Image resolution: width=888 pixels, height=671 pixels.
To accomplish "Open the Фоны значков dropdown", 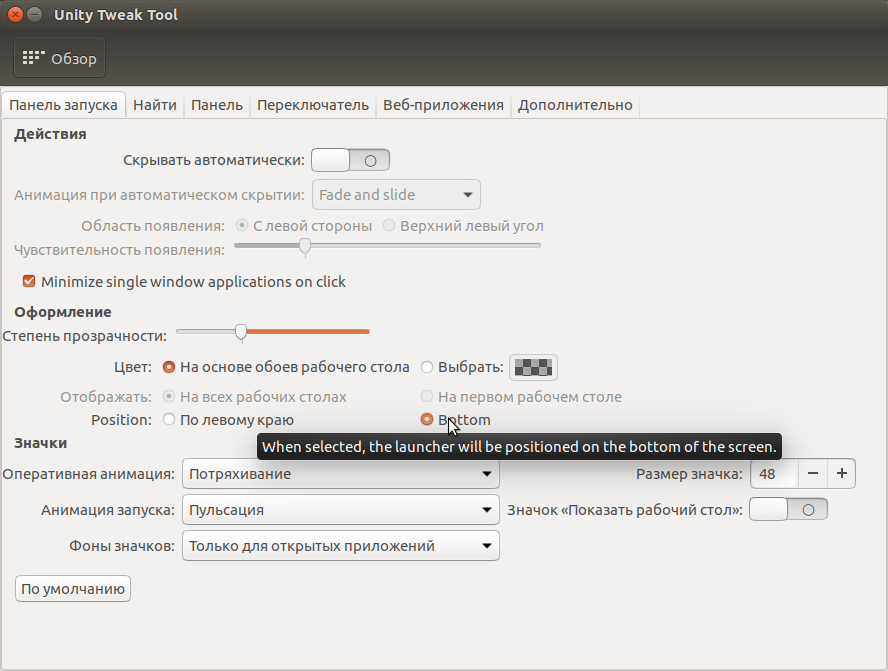I will click(341, 546).
